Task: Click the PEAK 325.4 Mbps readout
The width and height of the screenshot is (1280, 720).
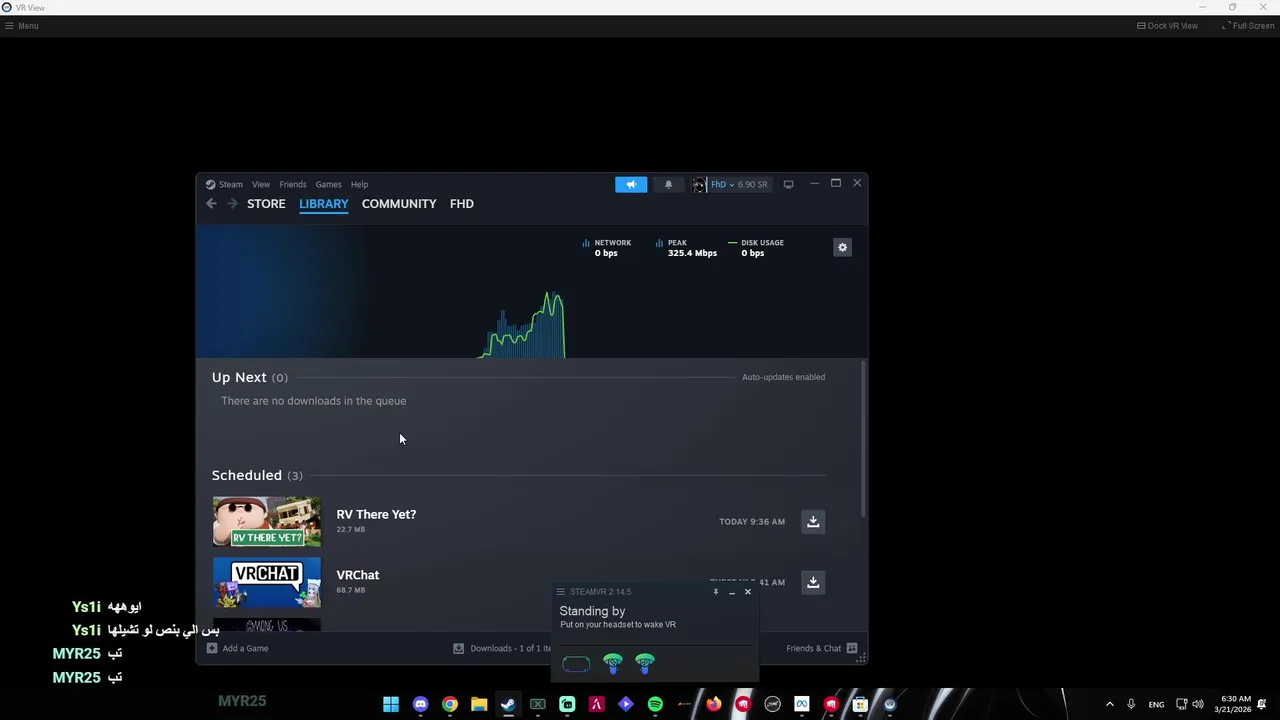Action: [686, 248]
